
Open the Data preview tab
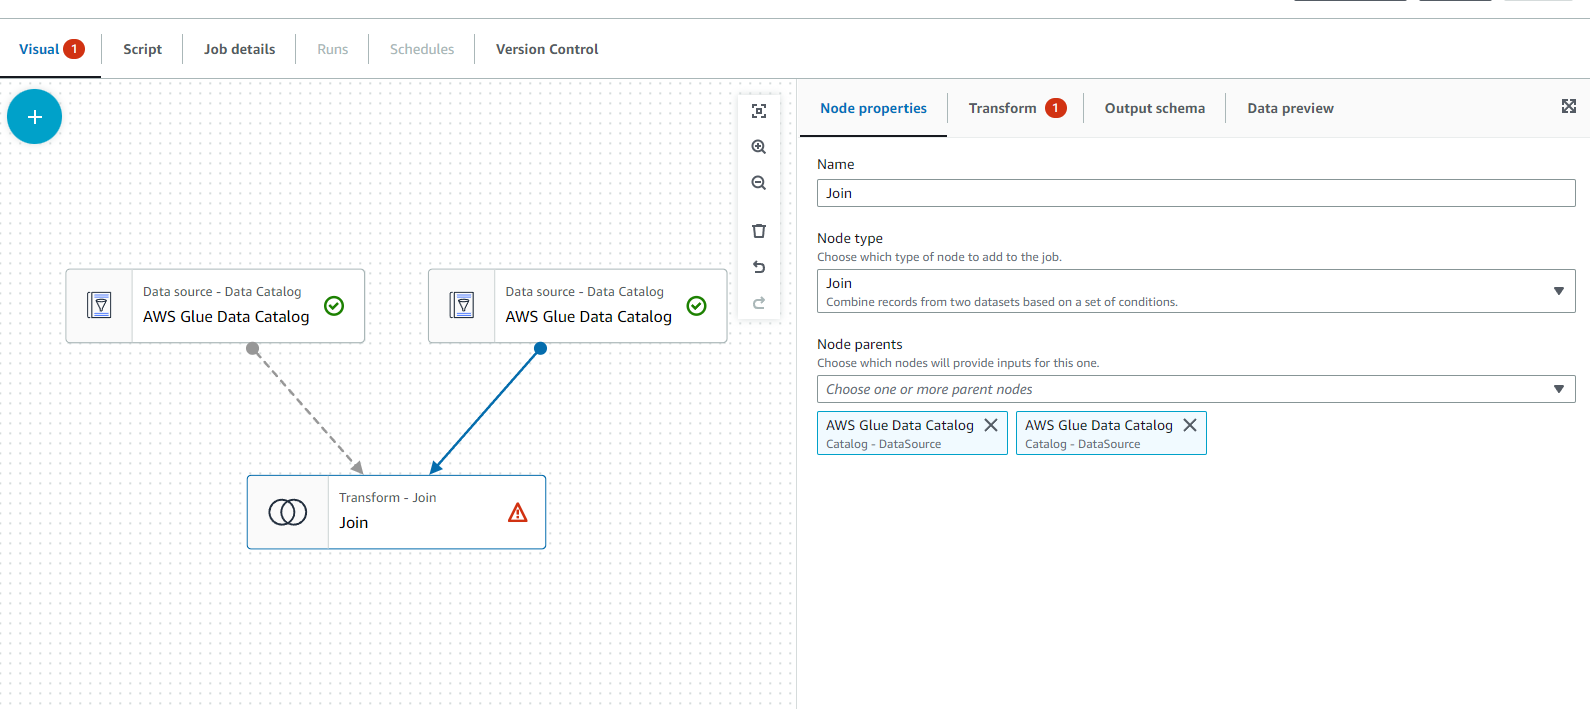click(1290, 108)
